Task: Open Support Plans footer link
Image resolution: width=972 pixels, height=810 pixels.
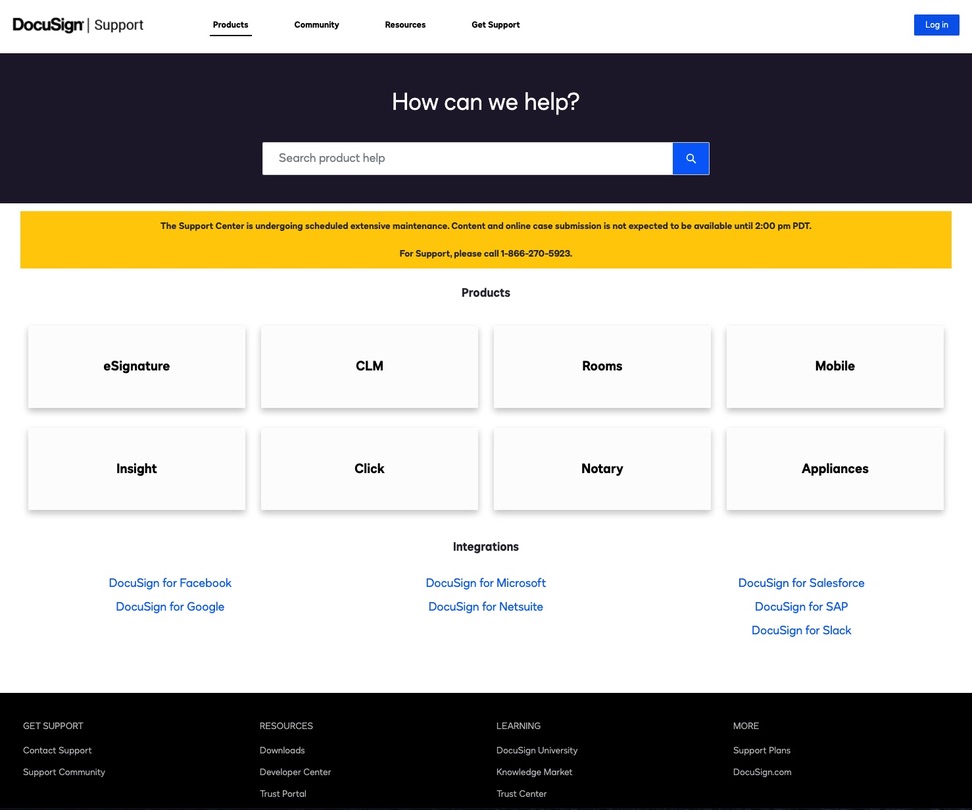Action: (762, 751)
